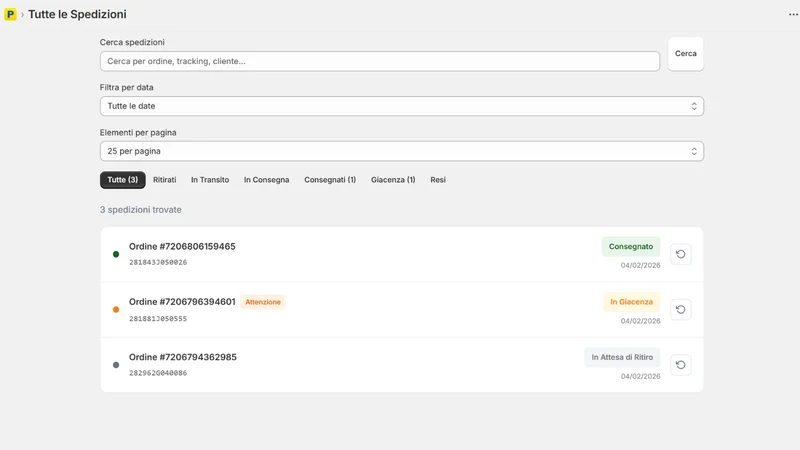This screenshot has height=450, width=800.
Task: Open order #7206796394601 details
Action: tap(182, 302)
